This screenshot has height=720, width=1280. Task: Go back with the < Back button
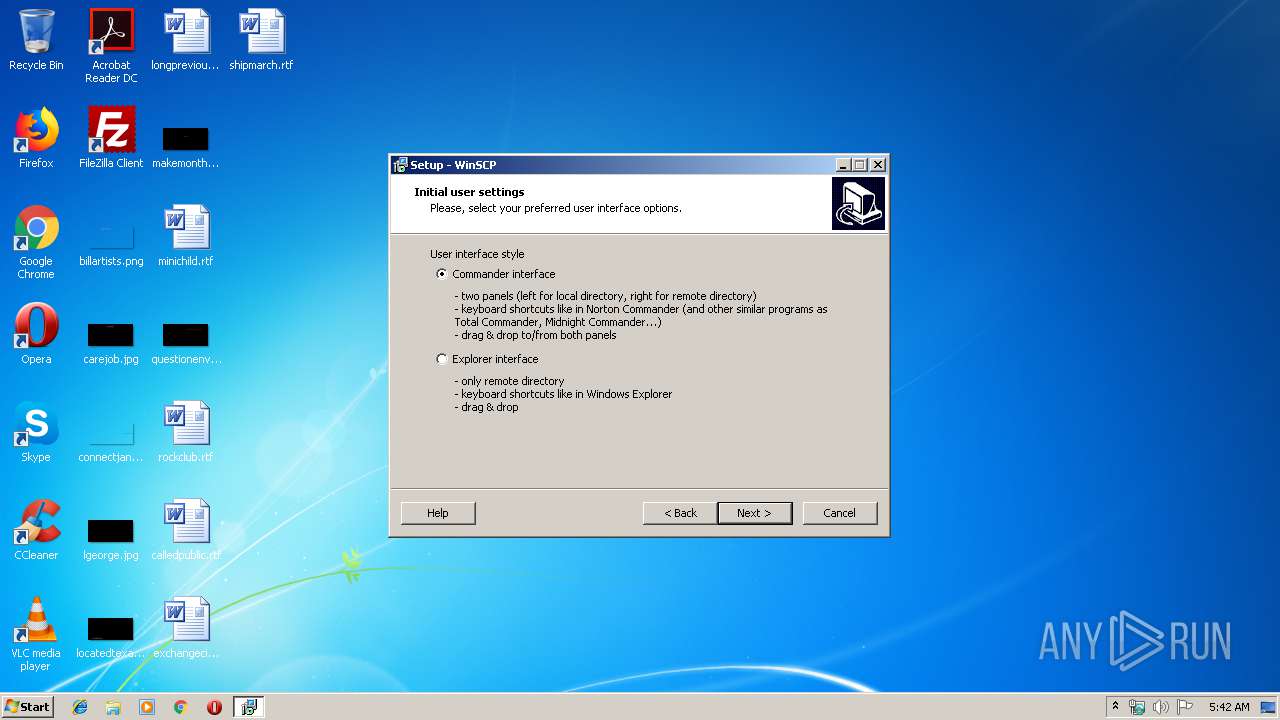680,513
